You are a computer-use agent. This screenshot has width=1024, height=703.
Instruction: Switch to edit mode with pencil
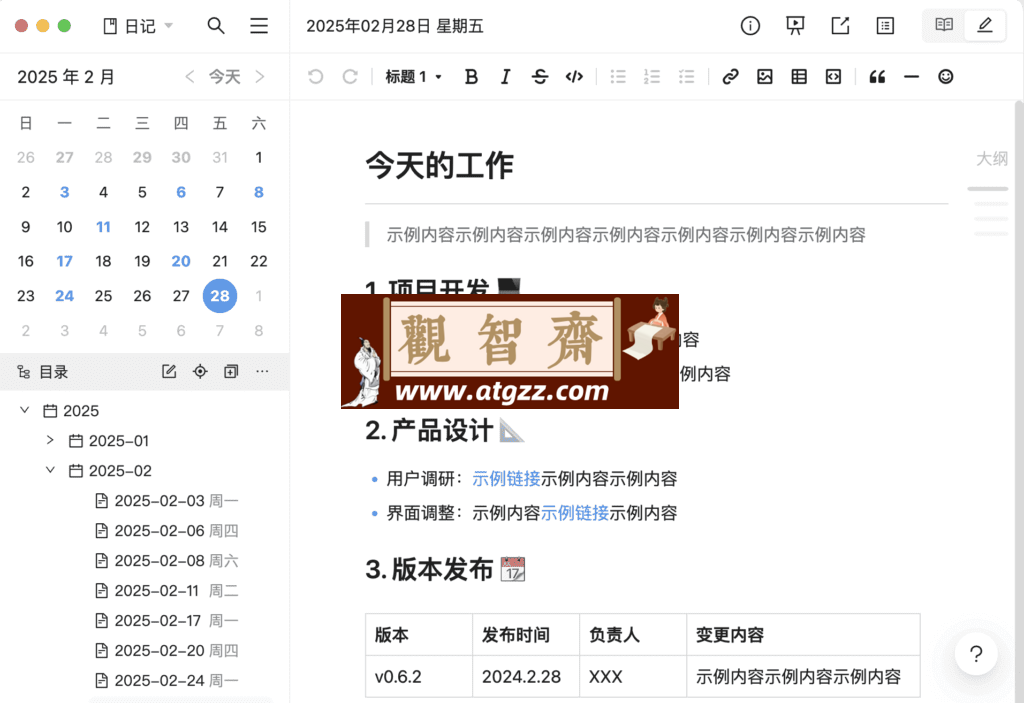tap(984, 25)
